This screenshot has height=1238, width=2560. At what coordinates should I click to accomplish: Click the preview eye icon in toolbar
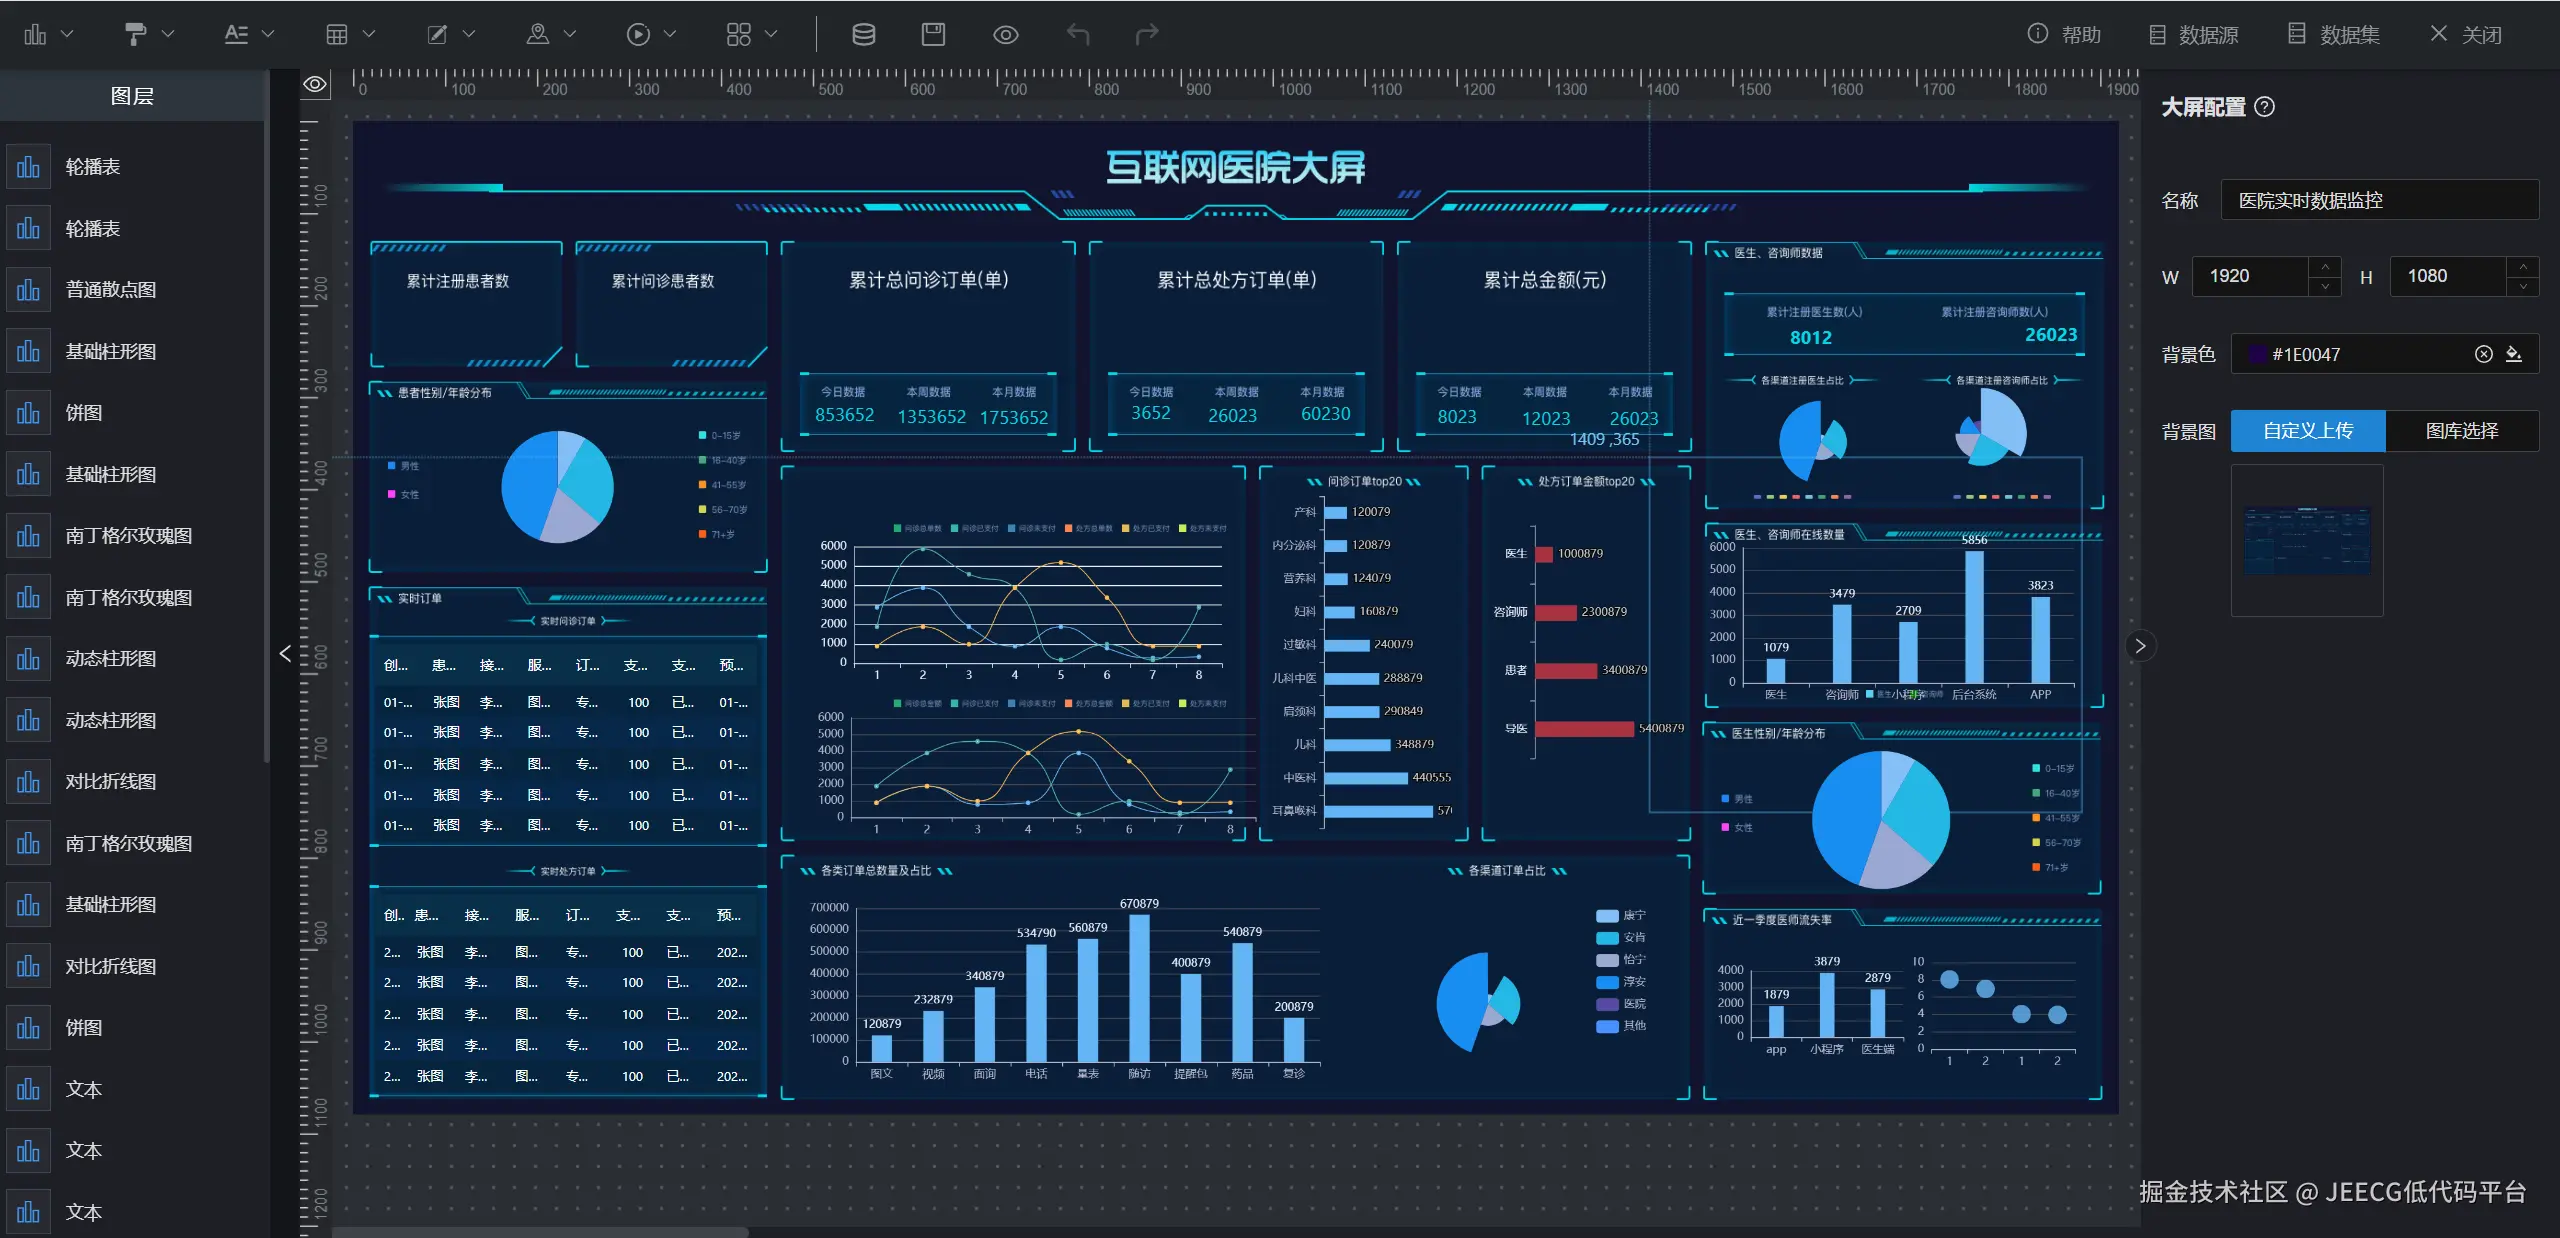tap(1005, 35)
